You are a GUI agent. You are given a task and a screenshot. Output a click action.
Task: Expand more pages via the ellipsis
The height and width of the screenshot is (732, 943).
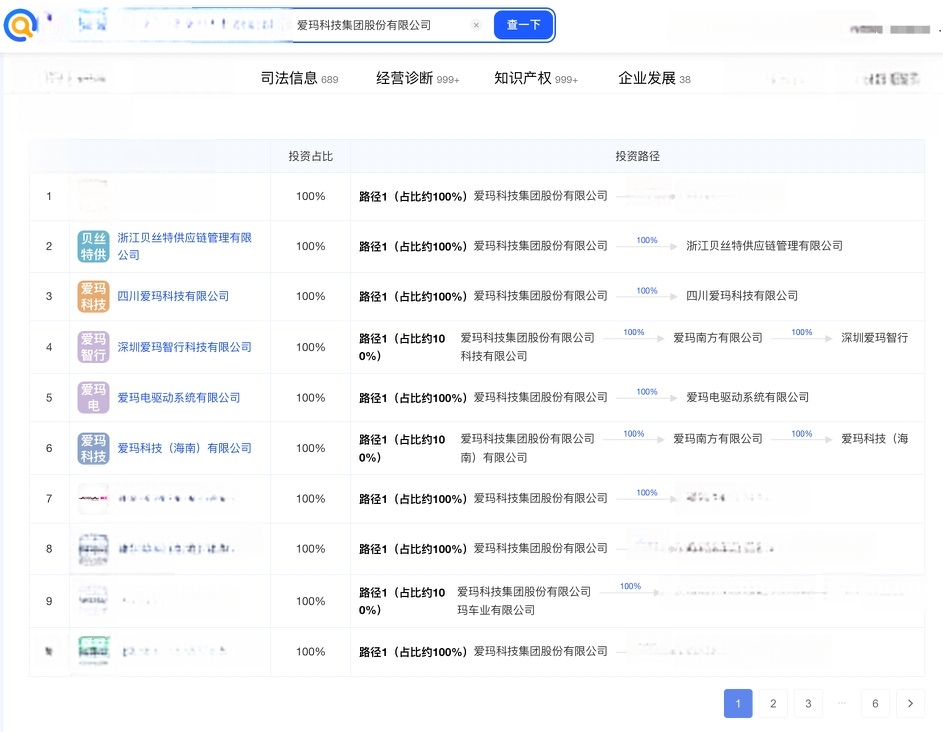(841, 703)
